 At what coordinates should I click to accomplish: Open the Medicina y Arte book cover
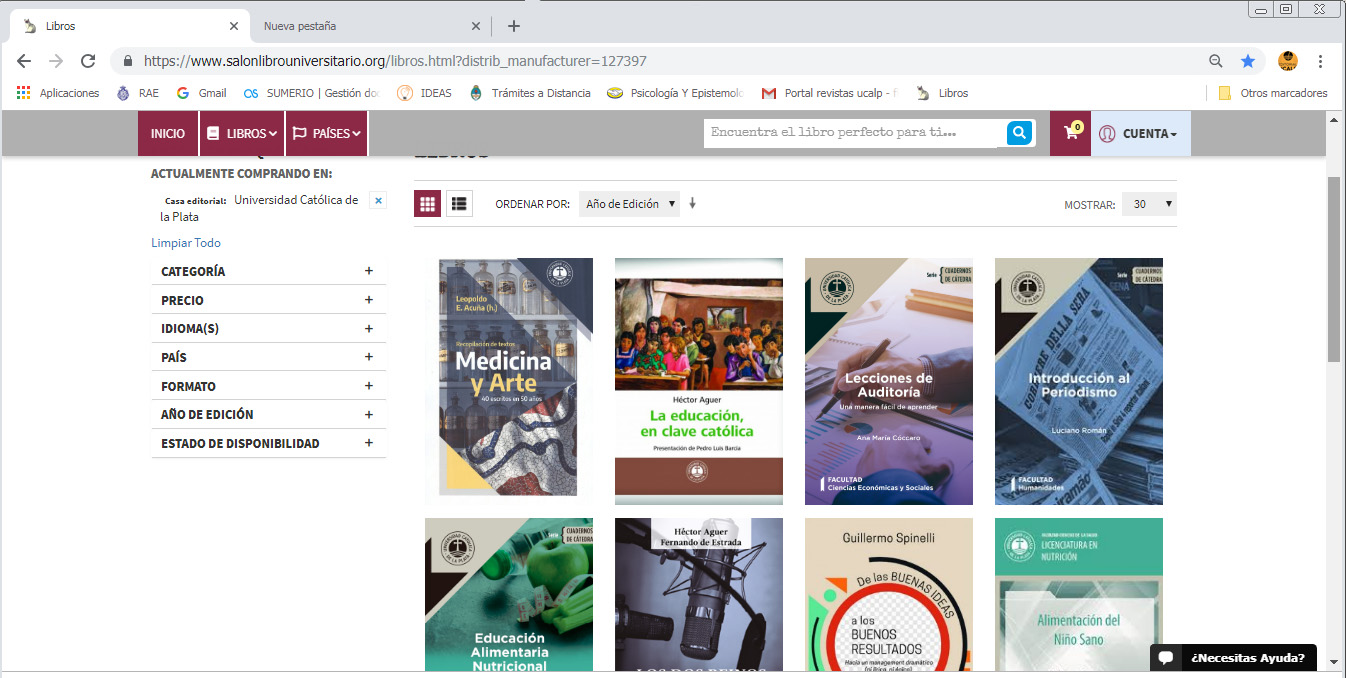(509, 380)
